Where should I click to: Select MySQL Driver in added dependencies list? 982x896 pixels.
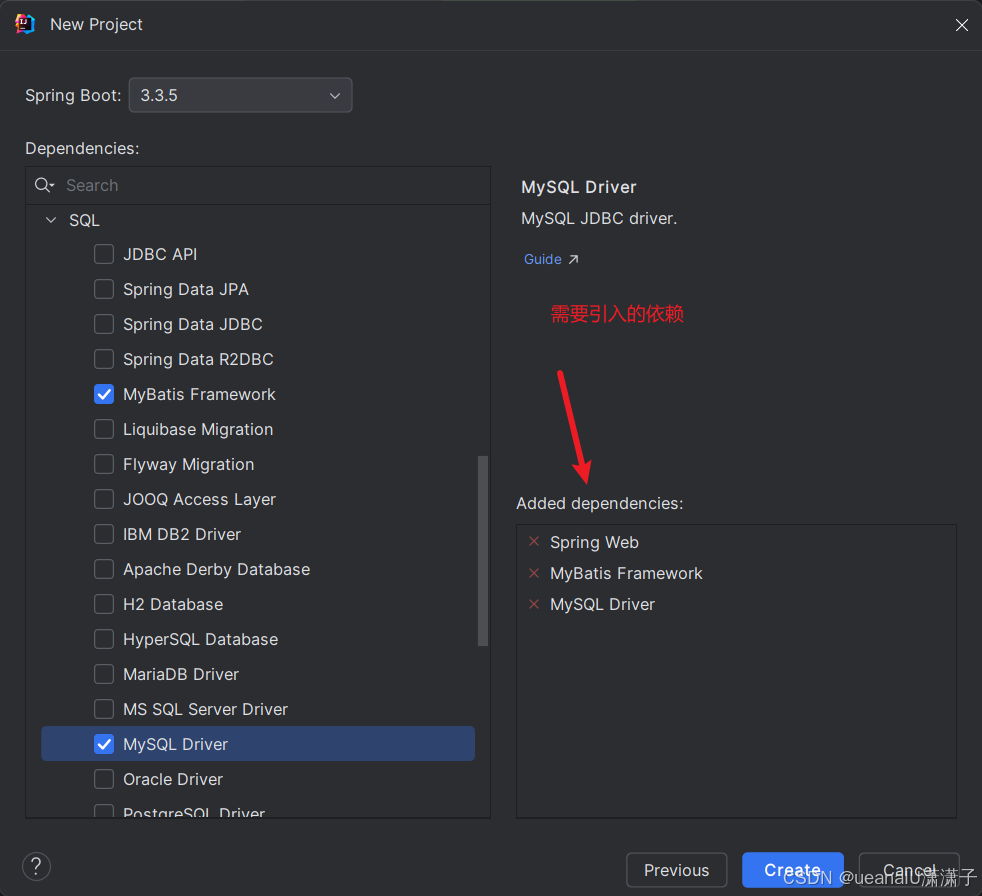pos(602,604)
